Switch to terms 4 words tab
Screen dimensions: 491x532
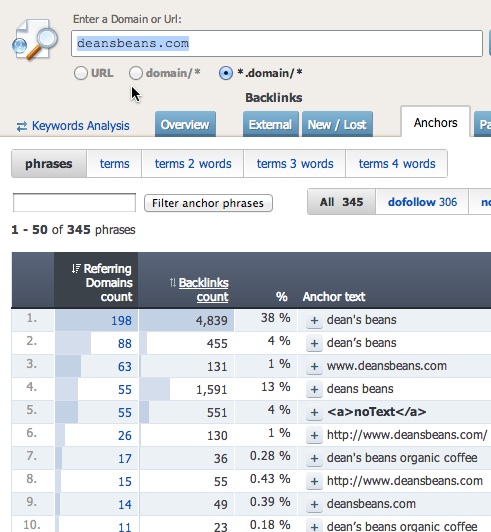click(397, 164)
